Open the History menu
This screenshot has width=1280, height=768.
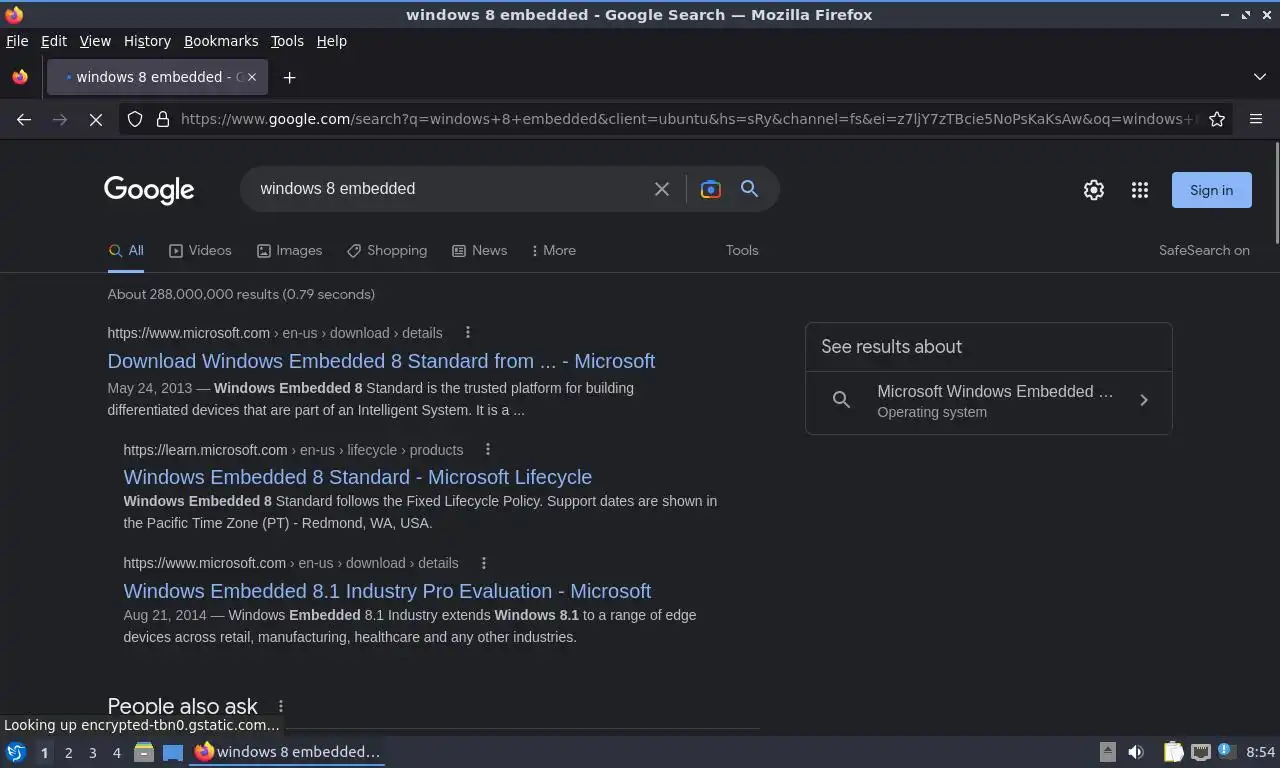pyautogui.click(x=147, y=41)
